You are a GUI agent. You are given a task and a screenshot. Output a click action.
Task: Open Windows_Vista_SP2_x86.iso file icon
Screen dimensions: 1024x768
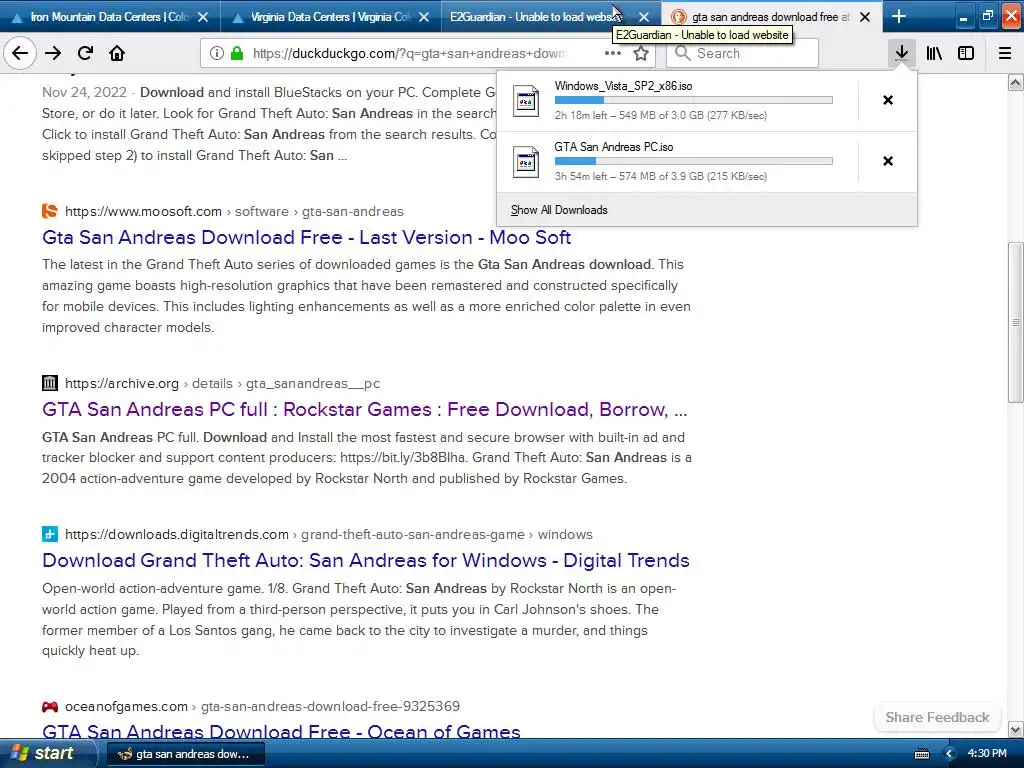tap(526, 101)
